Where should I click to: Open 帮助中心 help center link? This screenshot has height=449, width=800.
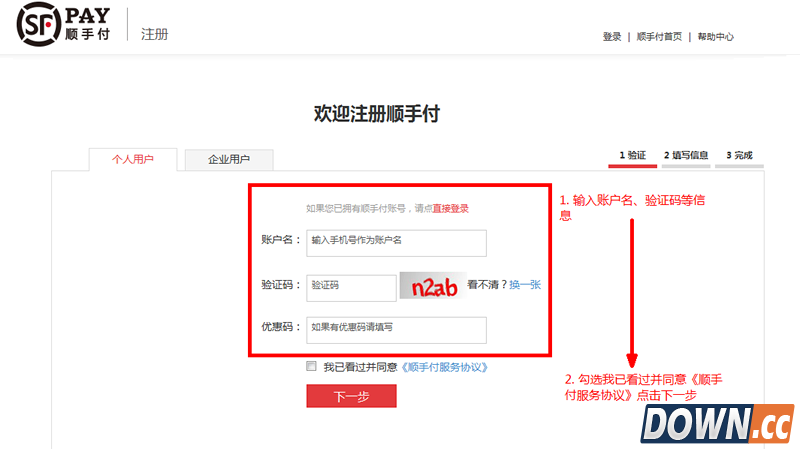tap(716, 37)
